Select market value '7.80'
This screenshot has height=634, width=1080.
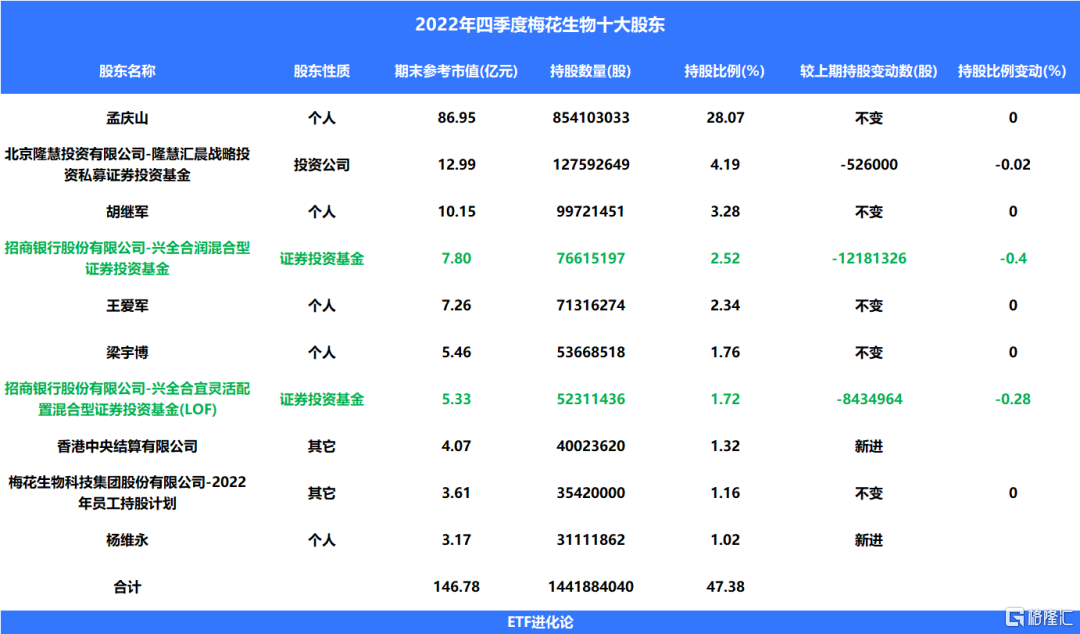coord(457,258)
